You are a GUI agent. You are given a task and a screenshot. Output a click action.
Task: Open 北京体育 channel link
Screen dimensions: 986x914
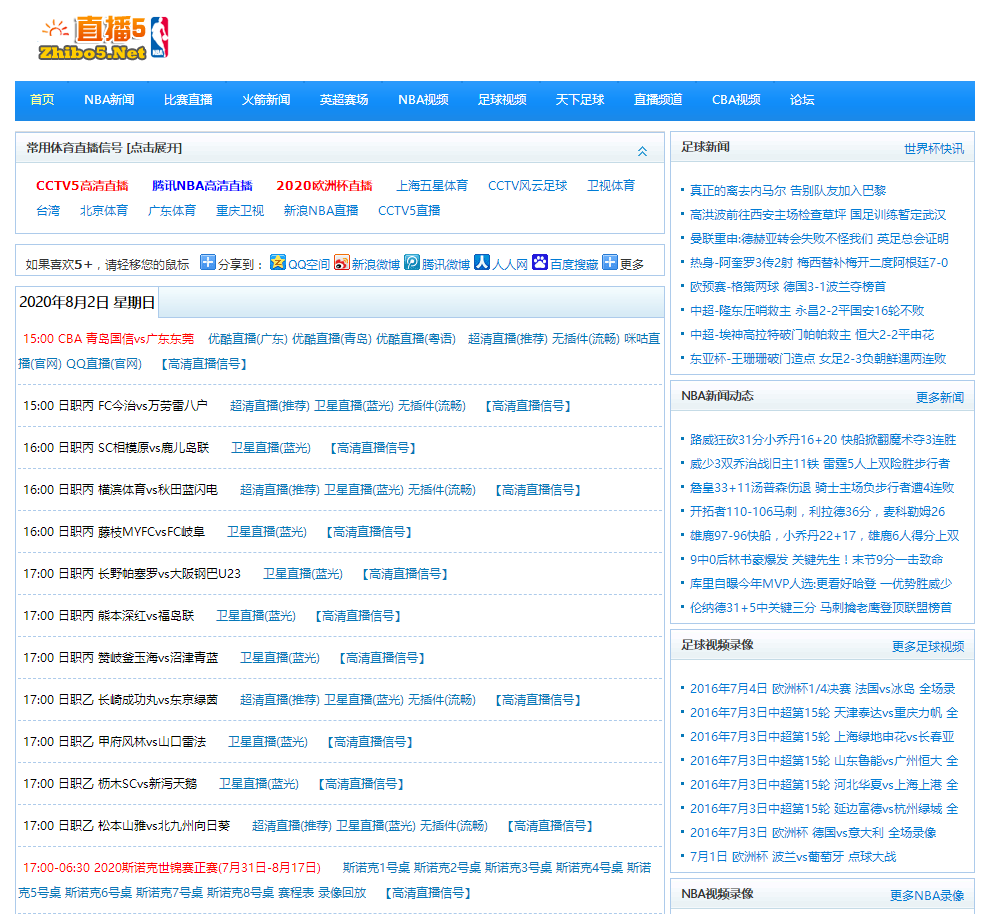(x=104, y=211)
